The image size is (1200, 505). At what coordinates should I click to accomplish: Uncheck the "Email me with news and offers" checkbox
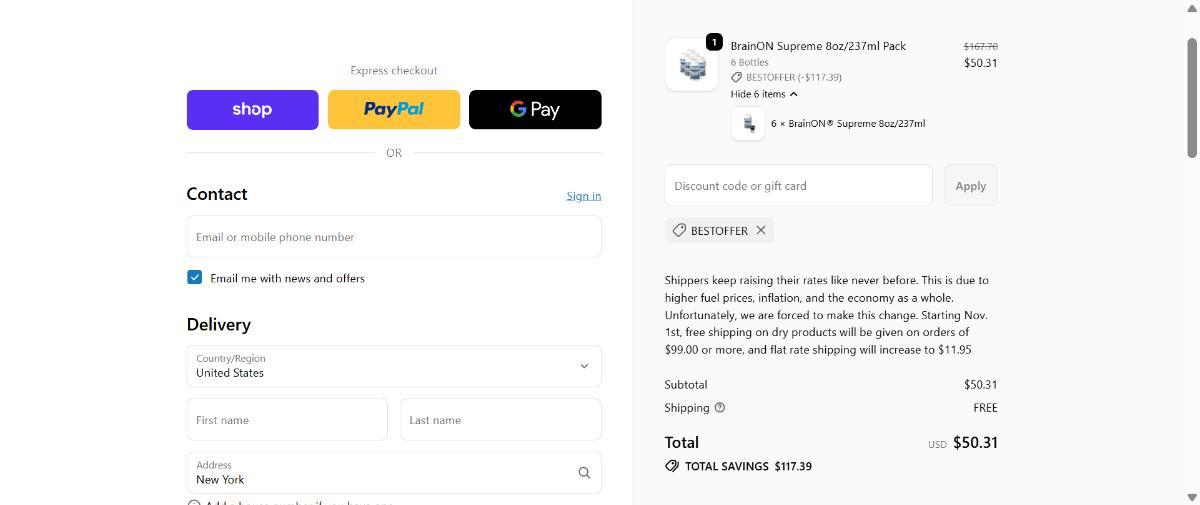coord(195,277)
